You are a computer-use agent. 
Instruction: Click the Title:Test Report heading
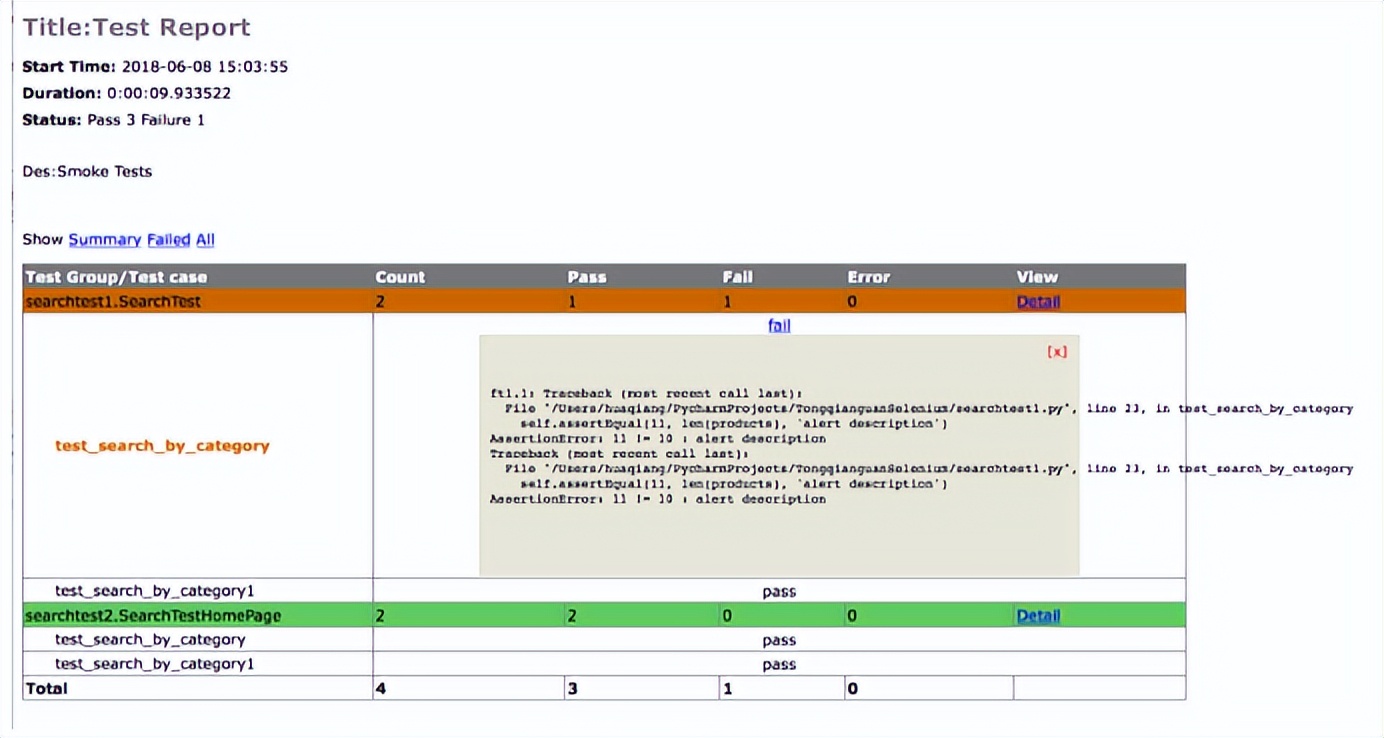tap(137, 28)
